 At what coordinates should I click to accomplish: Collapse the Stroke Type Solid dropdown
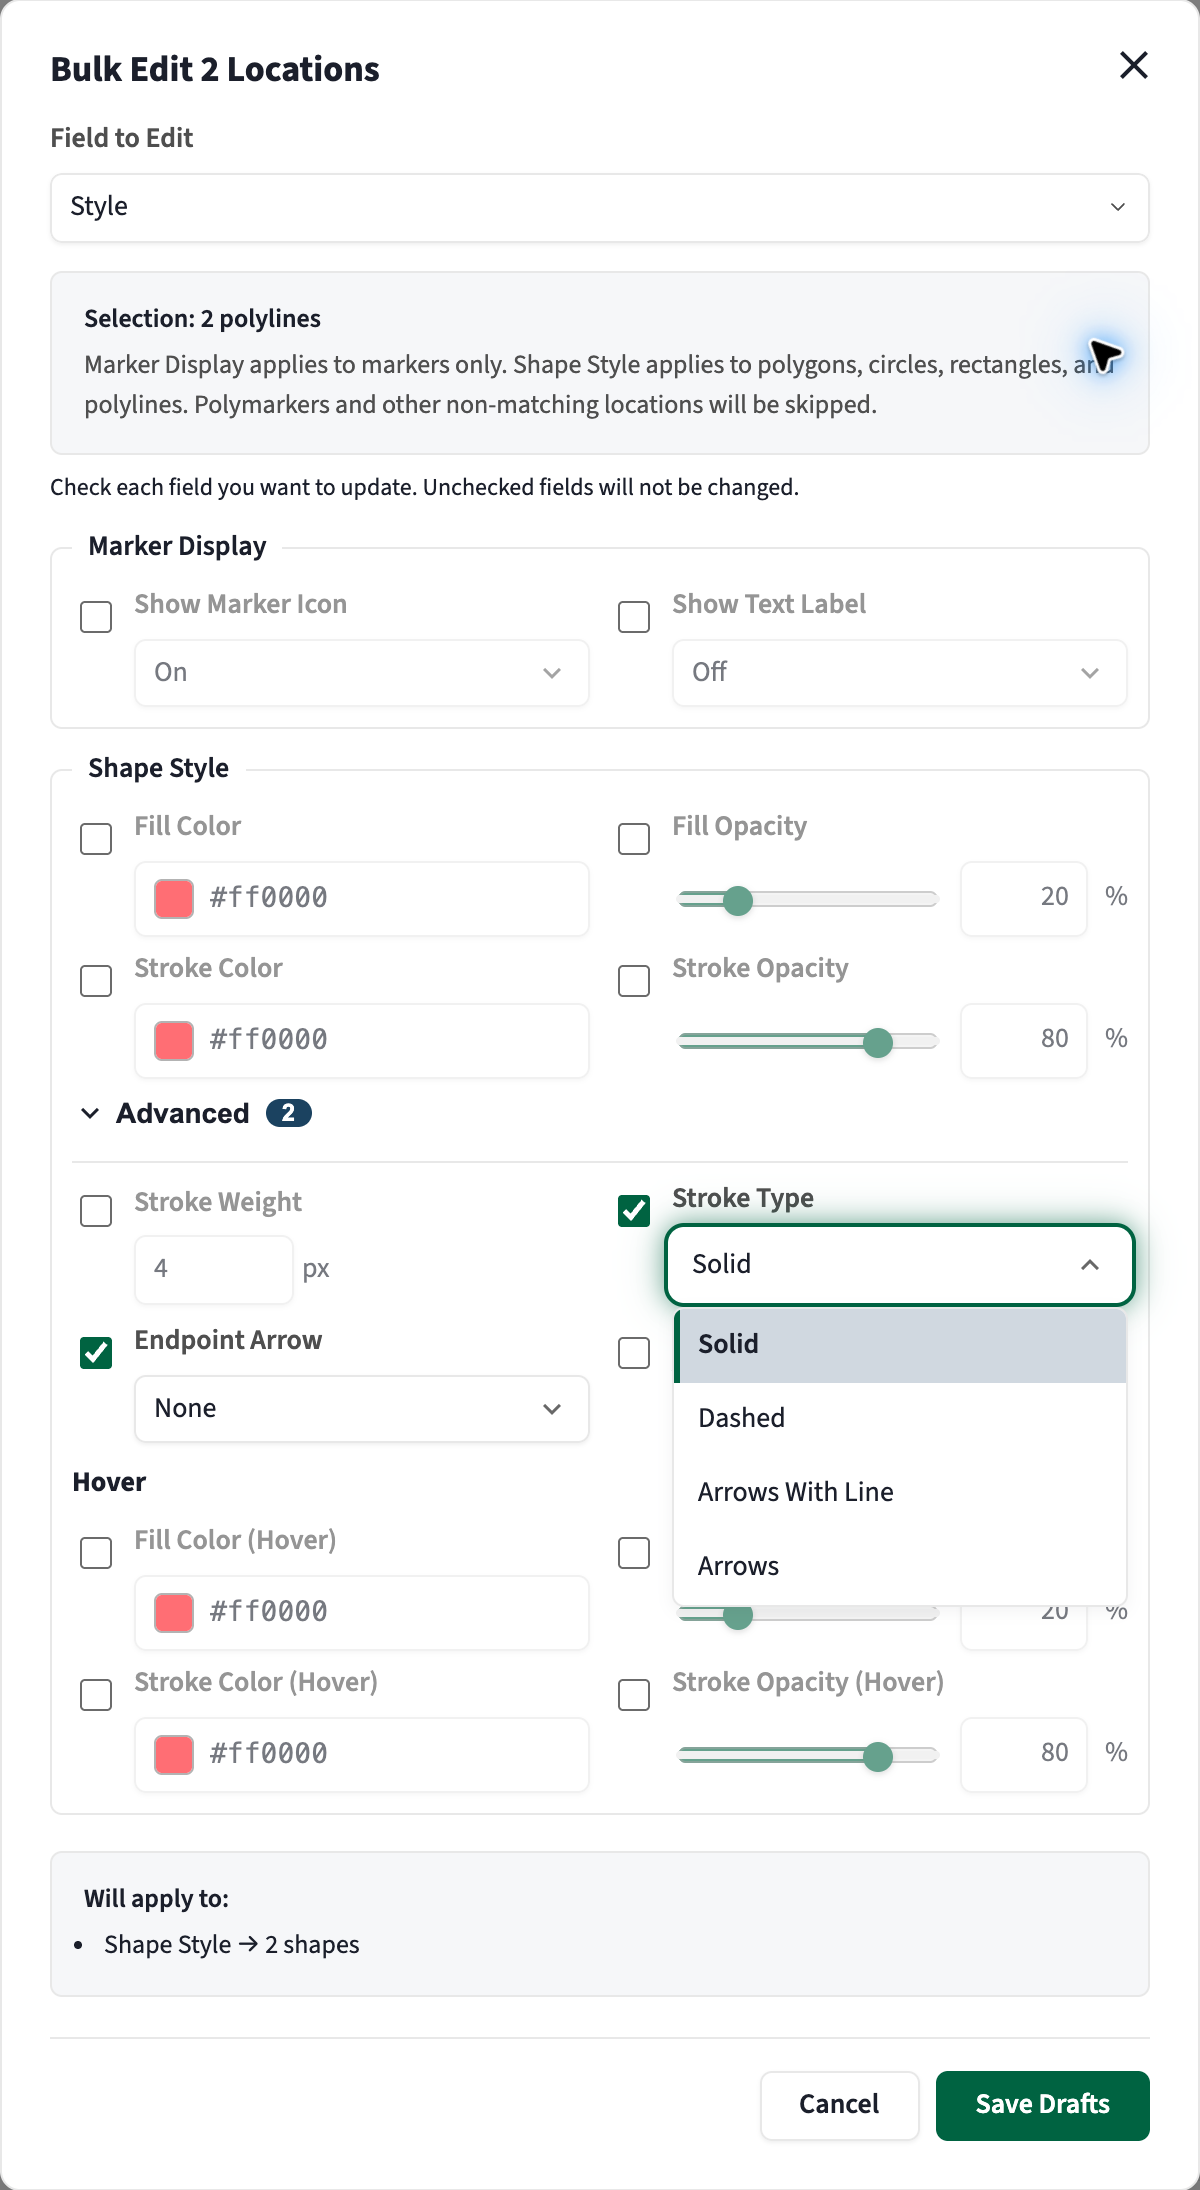[x=900, y=1265]
